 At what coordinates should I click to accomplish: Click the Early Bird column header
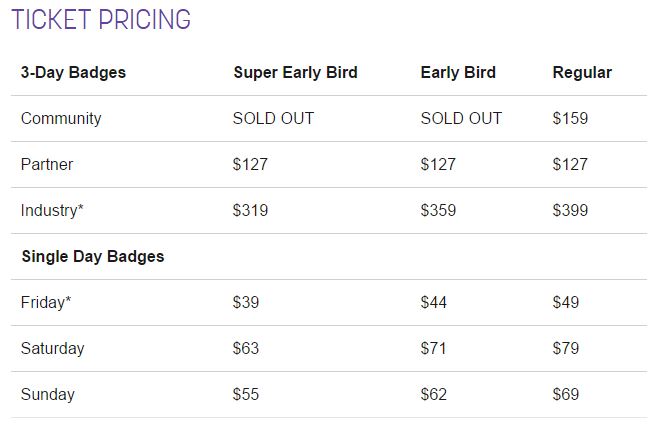tap(458, 72)
